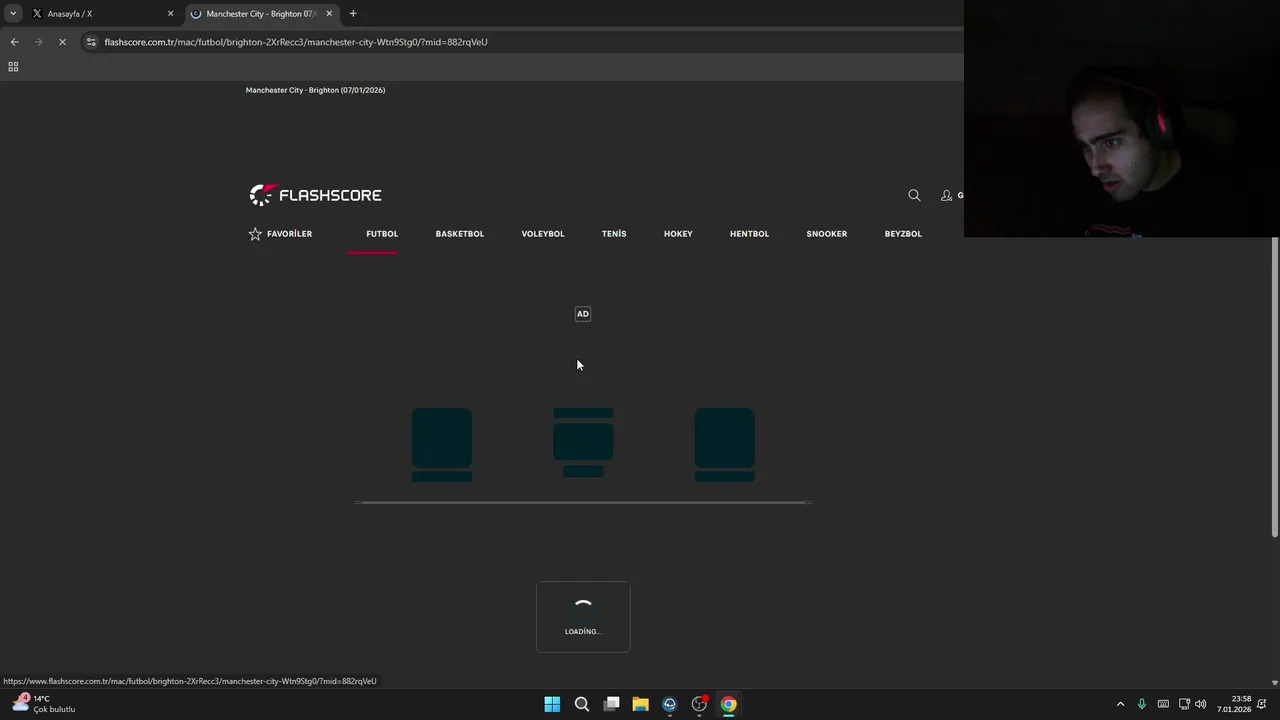Go back with the browser arrow

(14, 42)
